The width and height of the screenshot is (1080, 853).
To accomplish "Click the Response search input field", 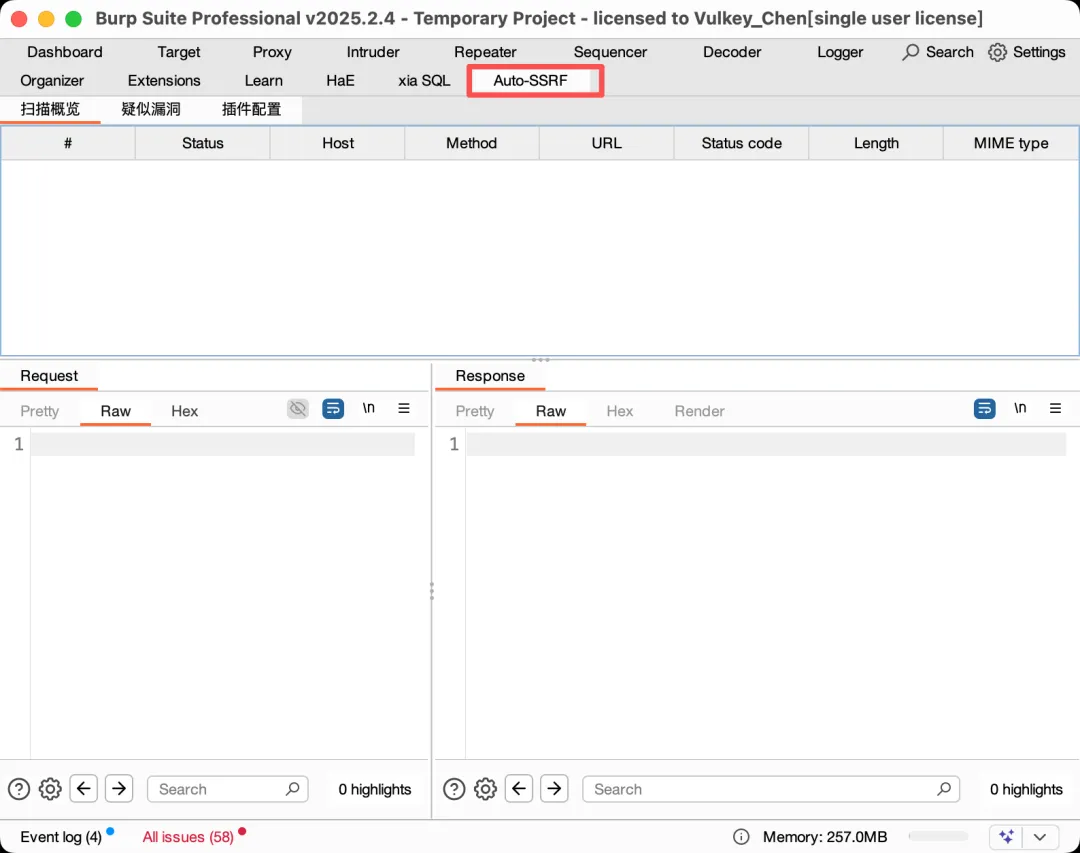I will tap(771, 789).
